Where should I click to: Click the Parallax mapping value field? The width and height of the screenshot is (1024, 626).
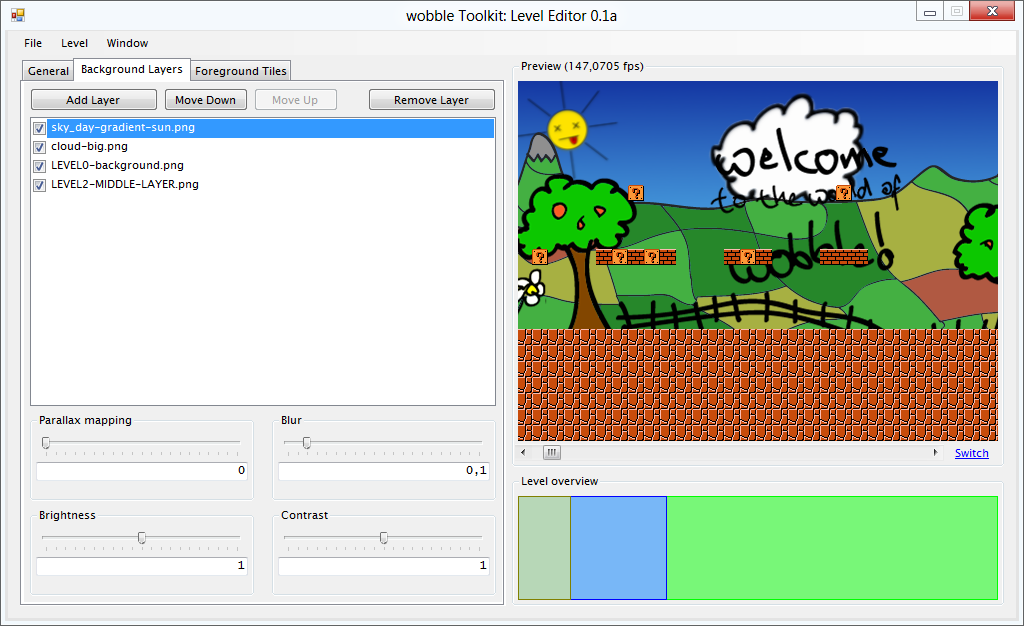point(142,471)
